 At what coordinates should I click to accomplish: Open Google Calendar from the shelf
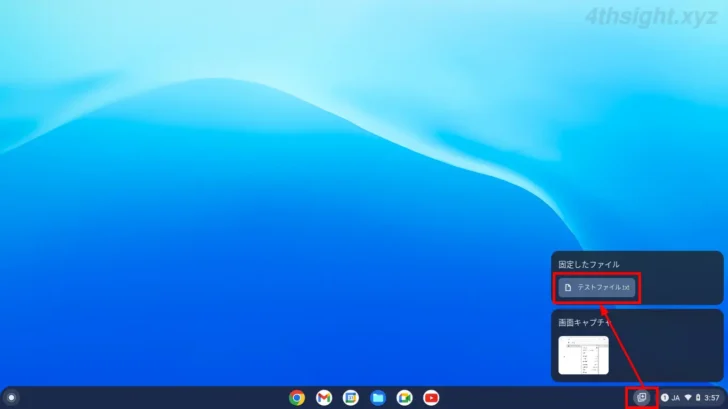tap(351, 398)
